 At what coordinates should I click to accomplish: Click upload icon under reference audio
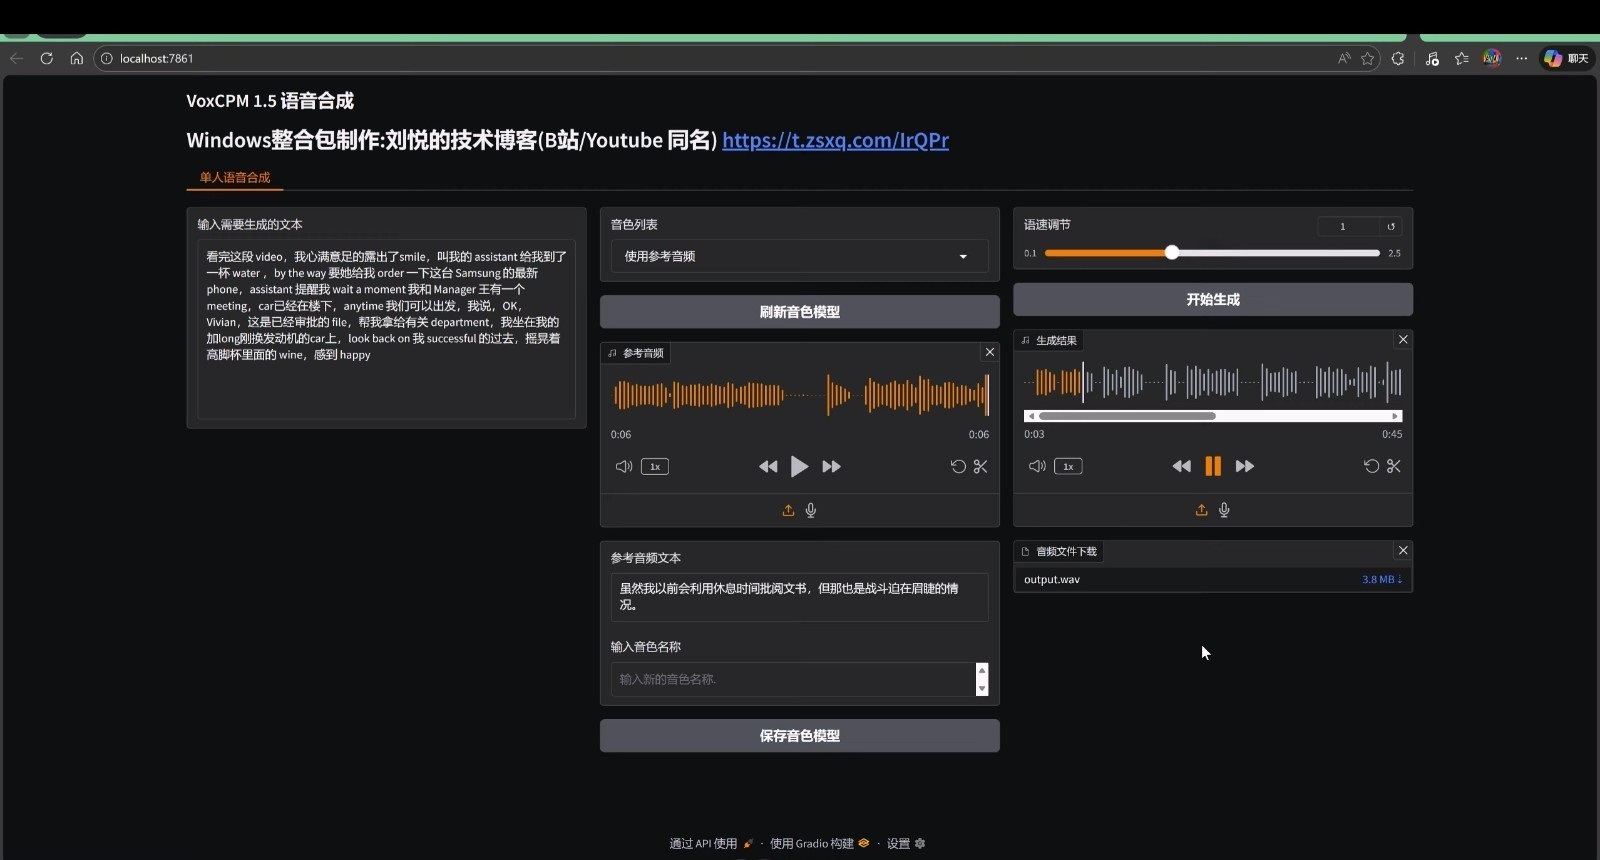[788, 510]
